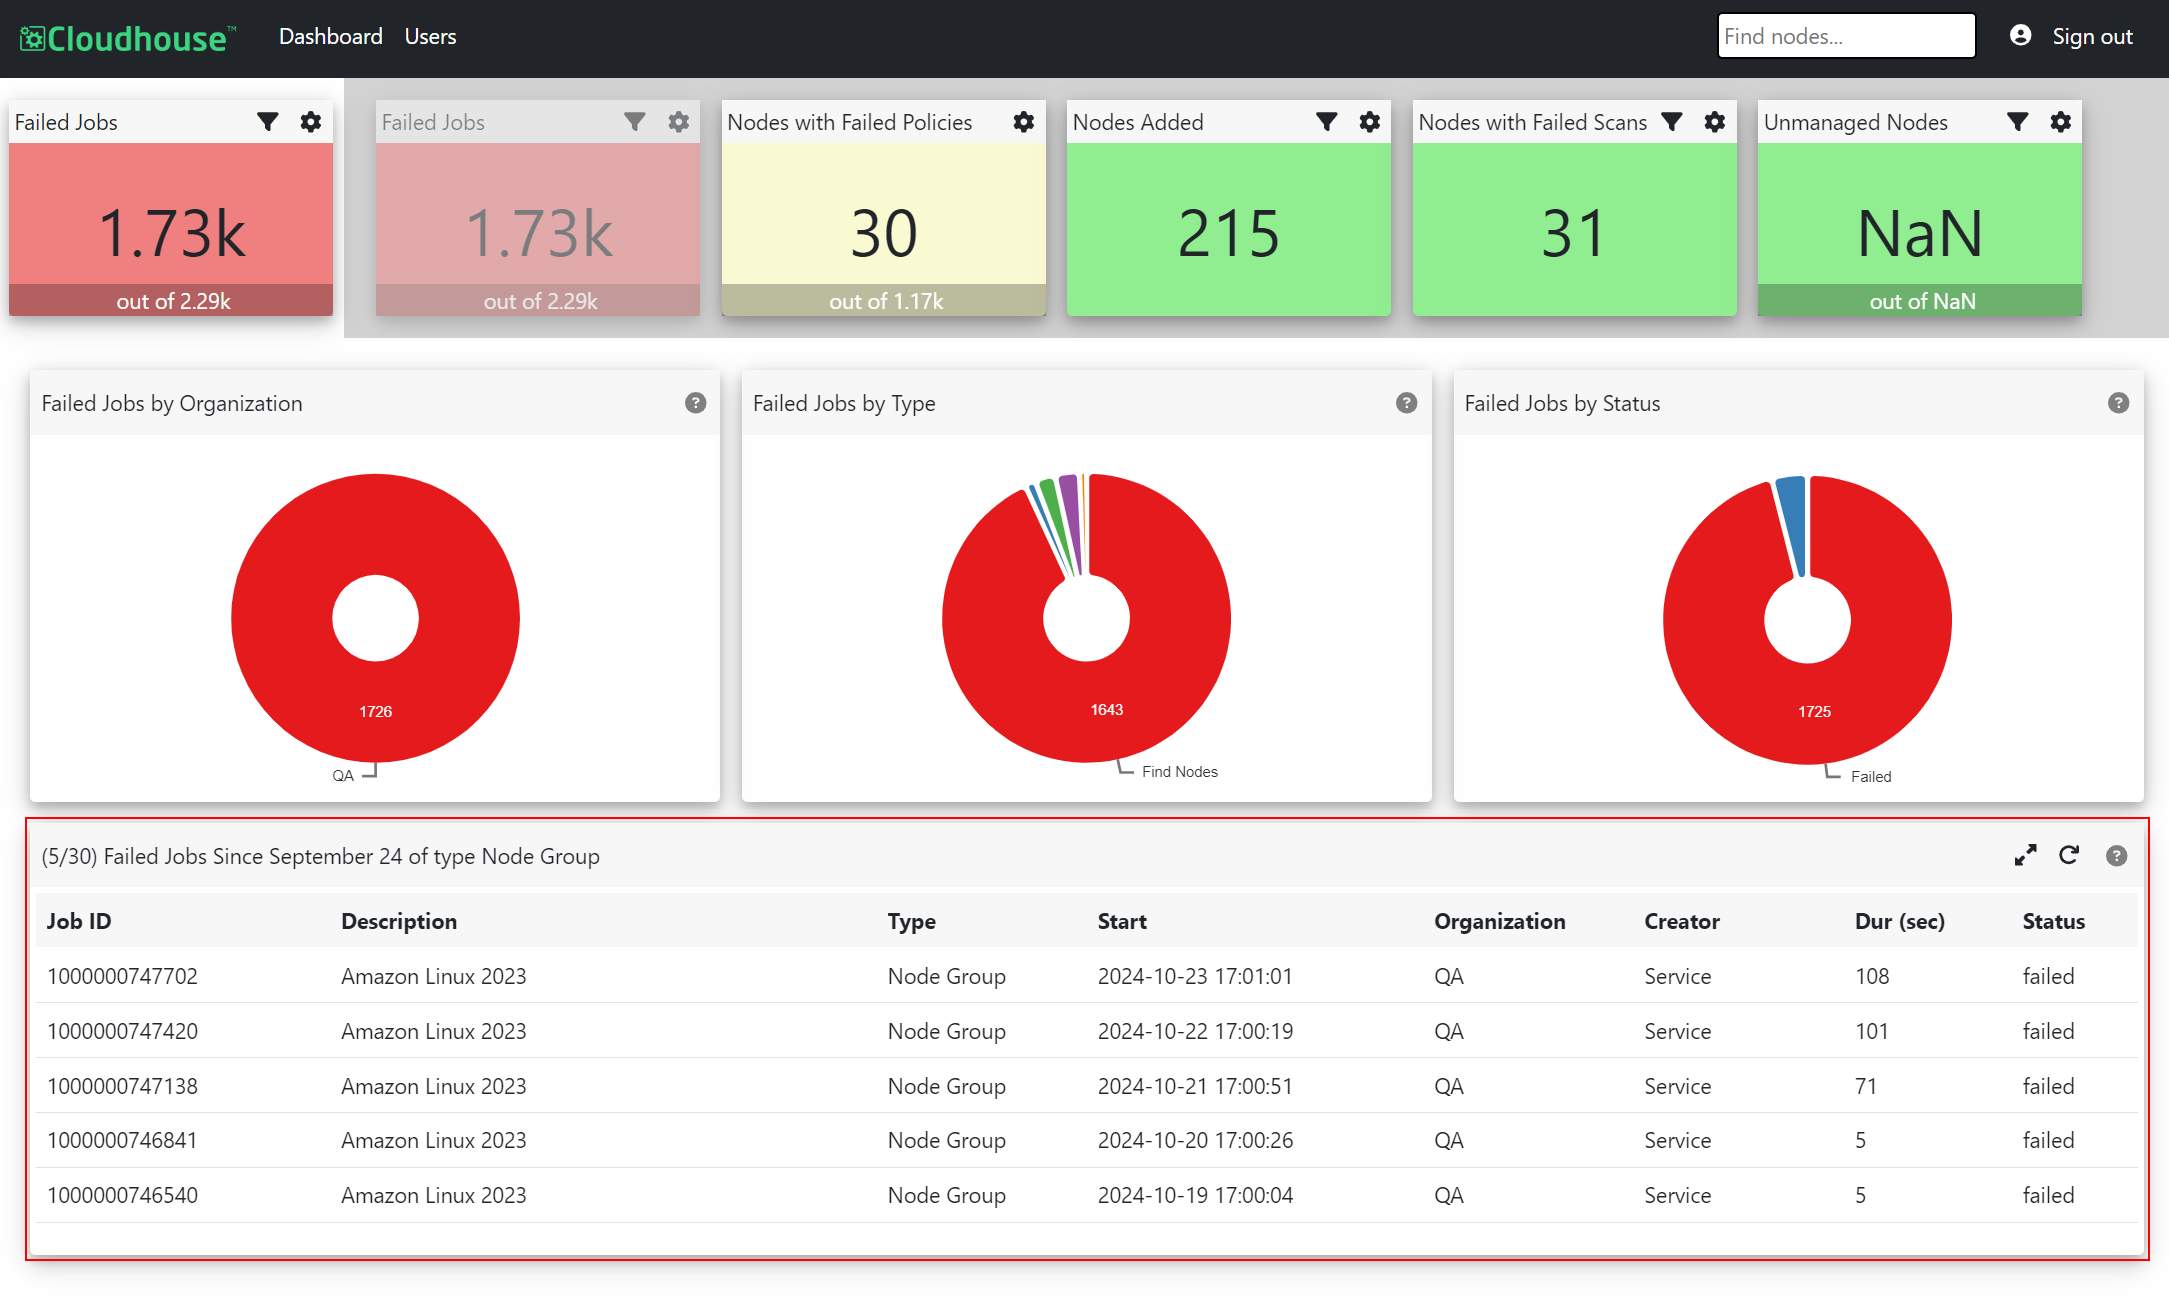
Task: Sort table by Start column header
Action: coord(1122,921)
